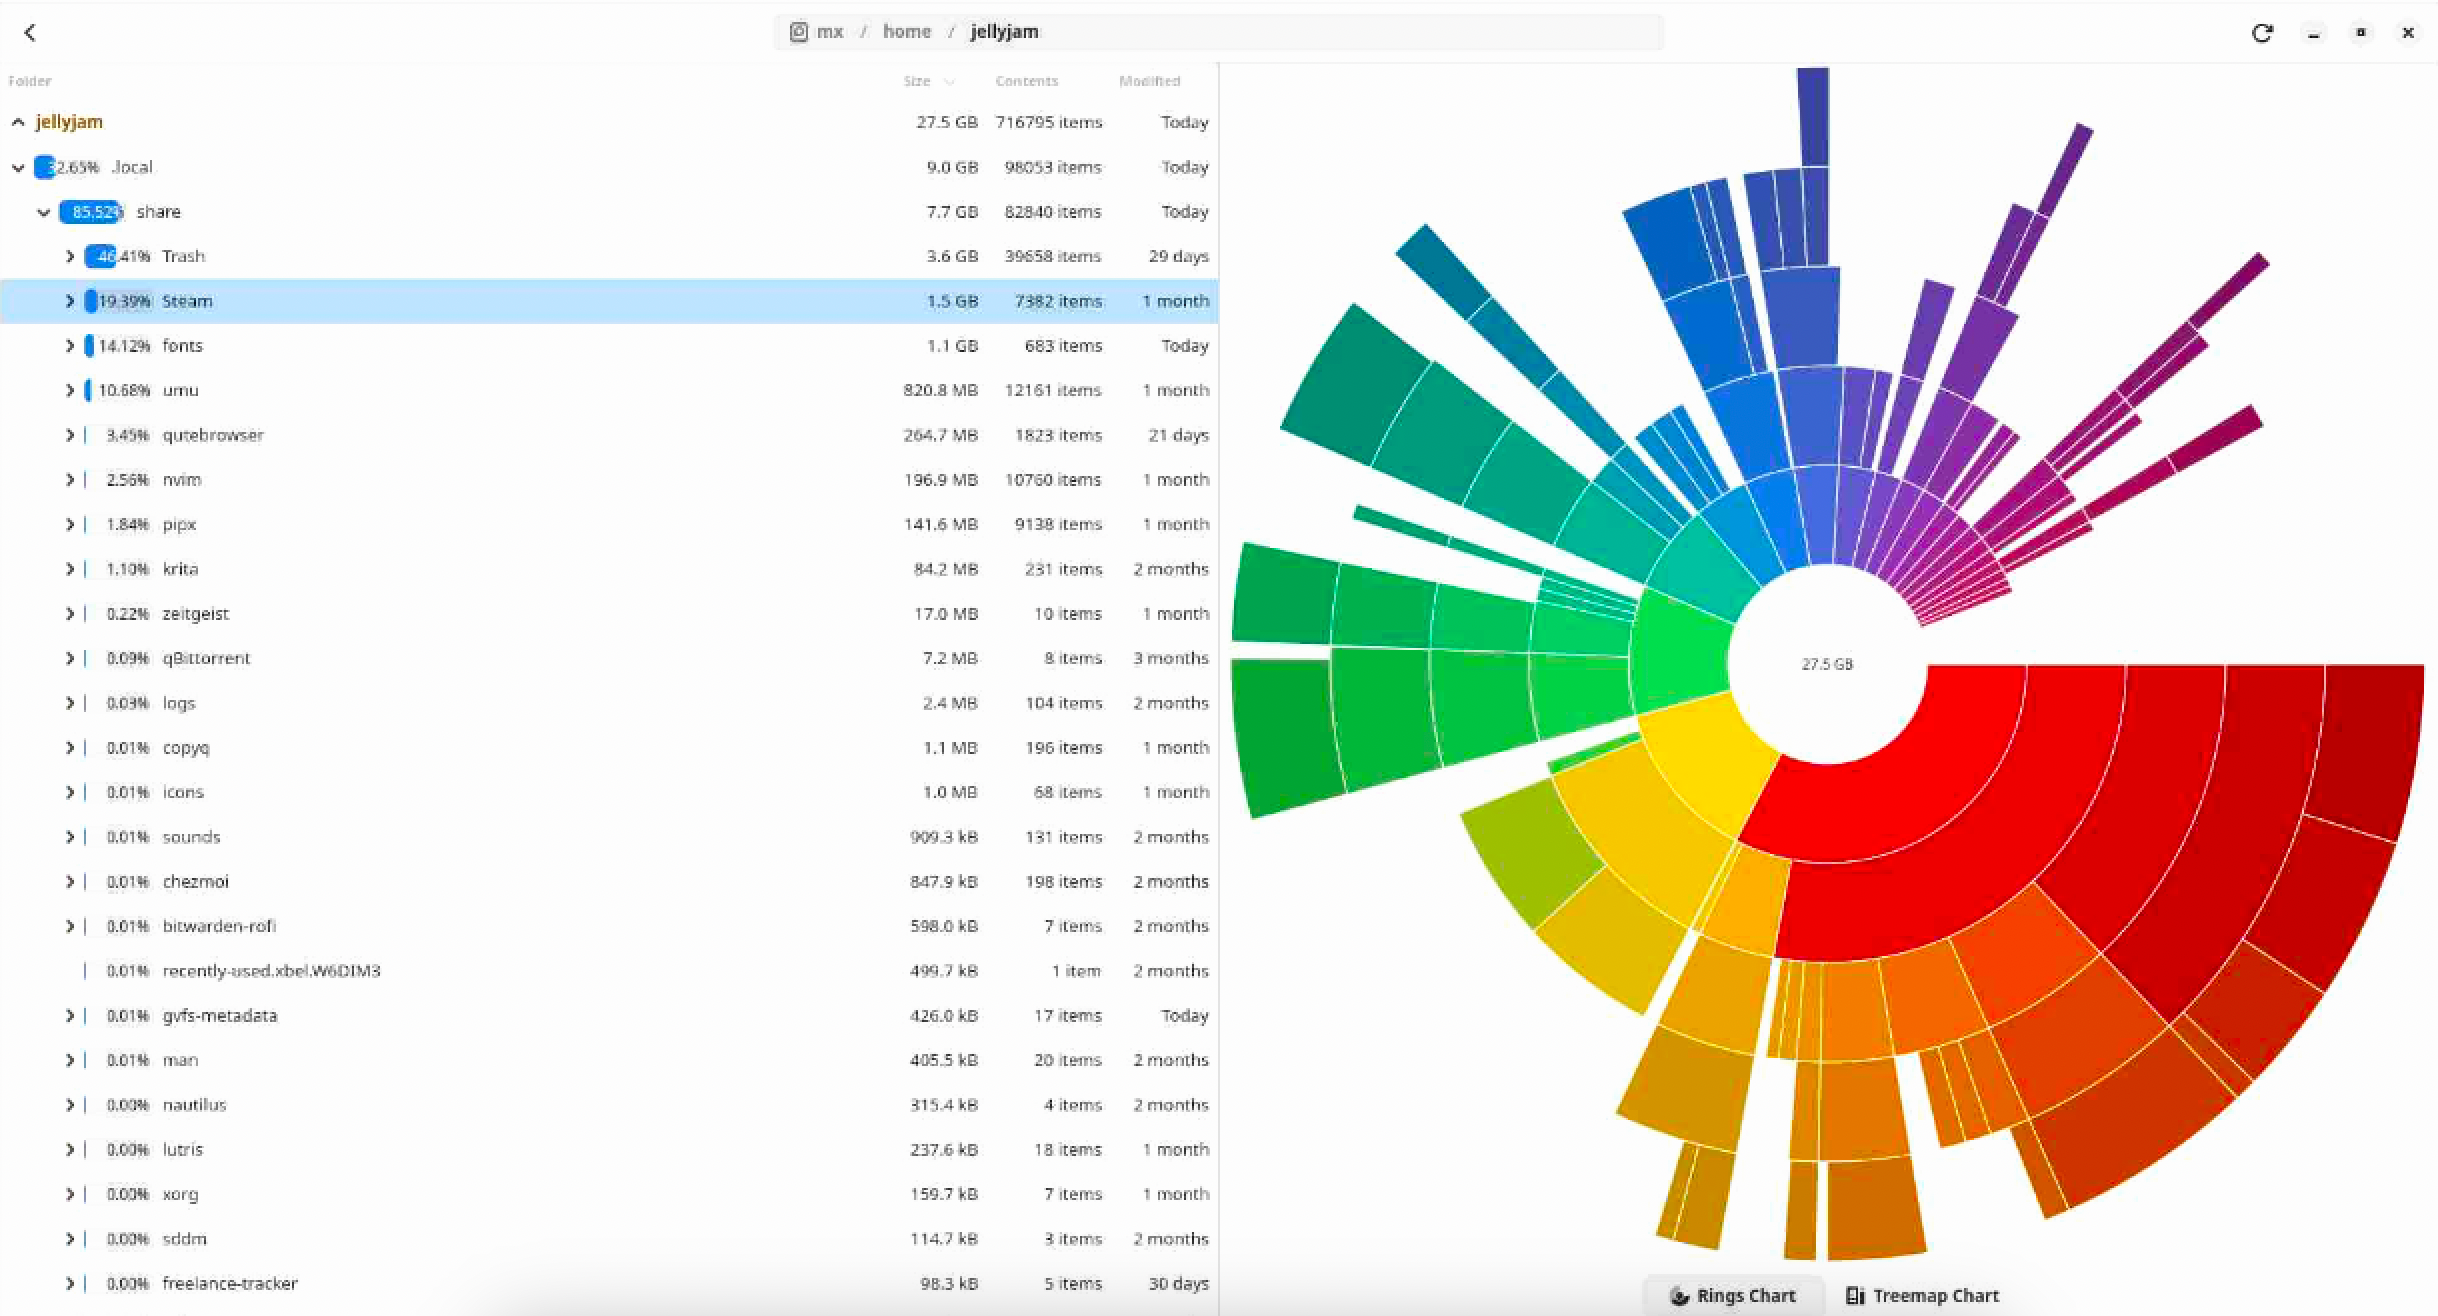Collapse the jellyjam root folder
Screen dimensions: 2438x1316
coord(18,122)
